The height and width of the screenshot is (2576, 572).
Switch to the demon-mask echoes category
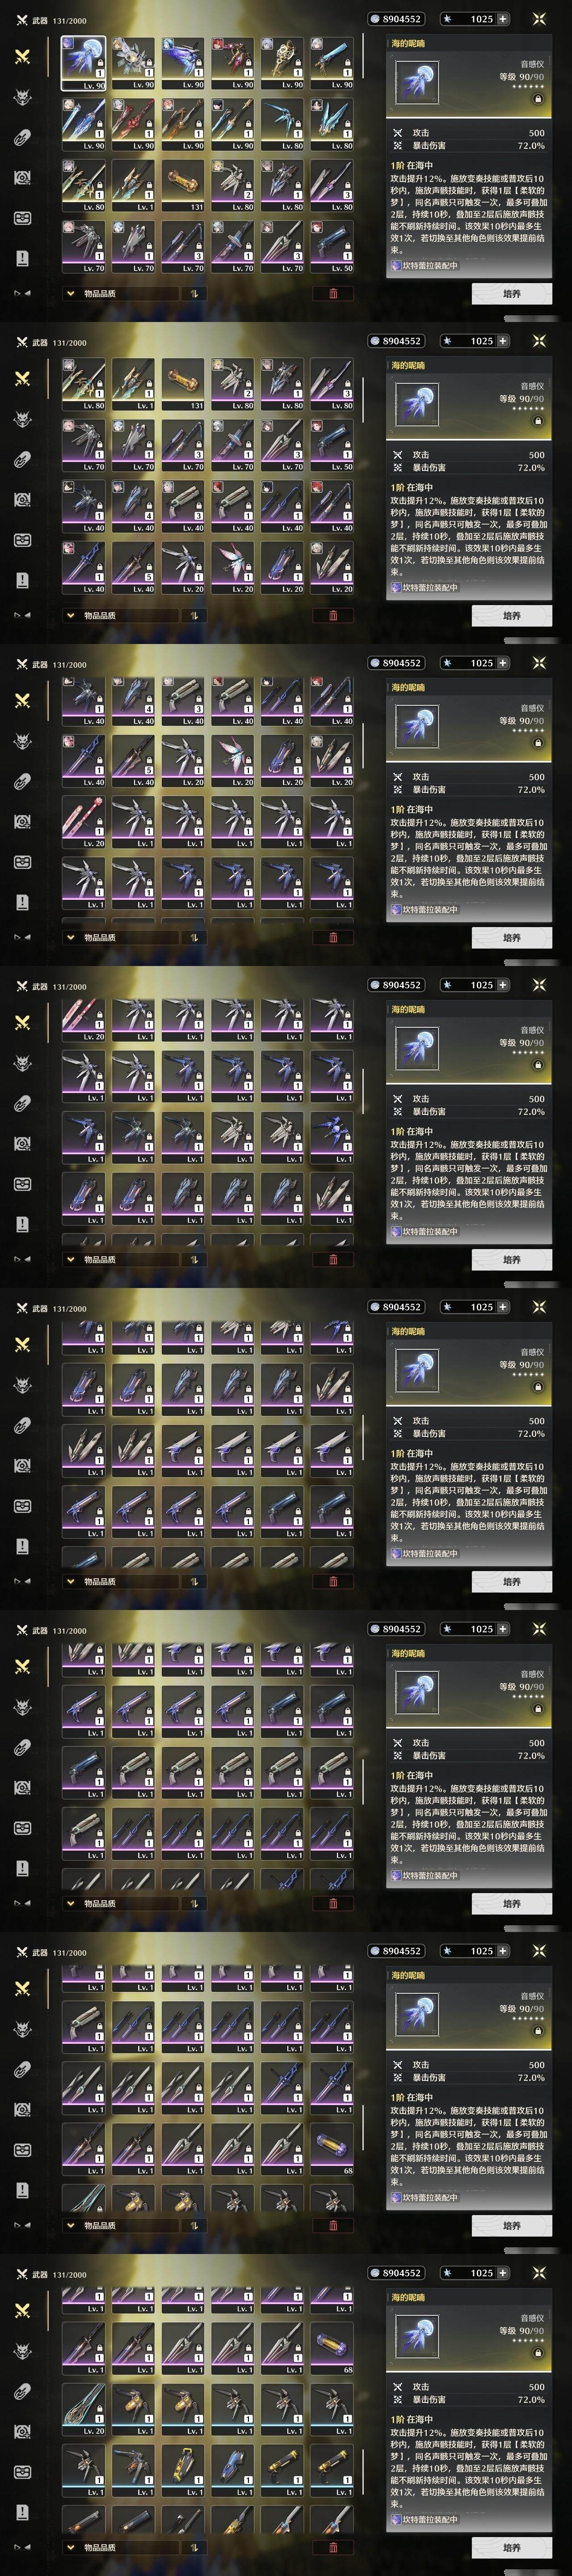pos(22,97)
